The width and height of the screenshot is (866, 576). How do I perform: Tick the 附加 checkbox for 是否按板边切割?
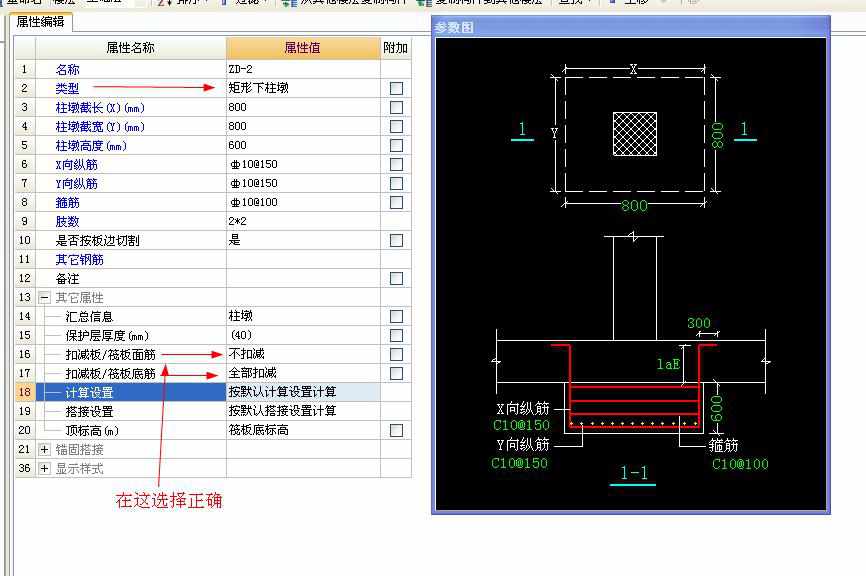396,240
